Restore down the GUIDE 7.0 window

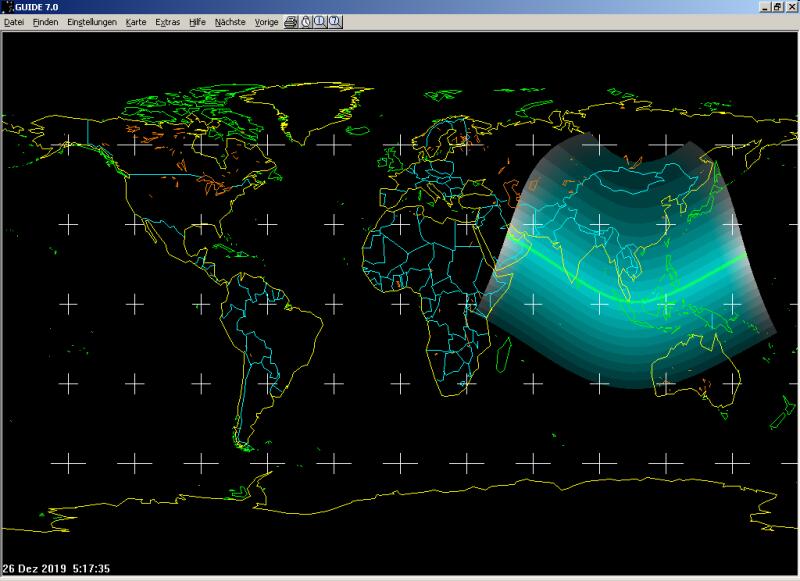[x=777, y=7]
